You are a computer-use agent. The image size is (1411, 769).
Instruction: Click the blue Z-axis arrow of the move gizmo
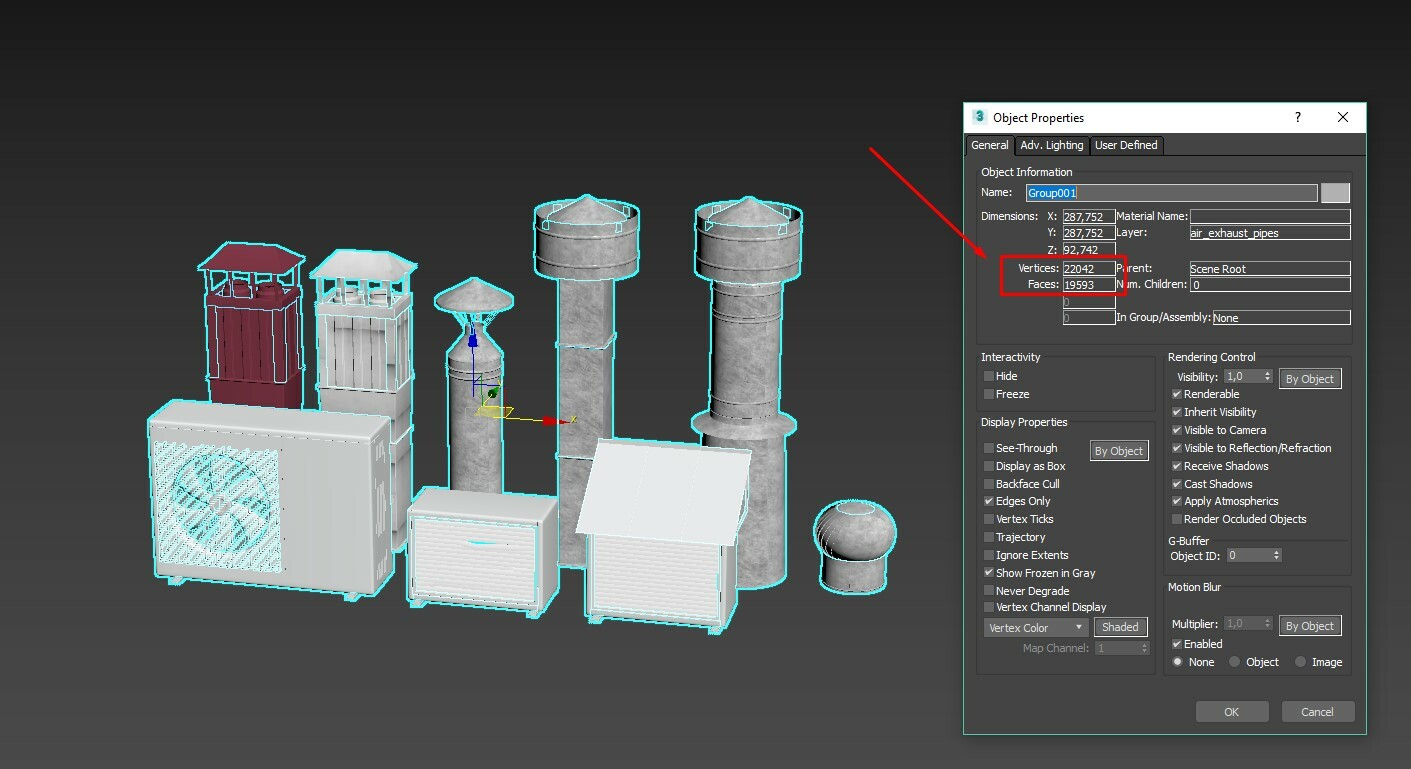click(x=472, y=343)
